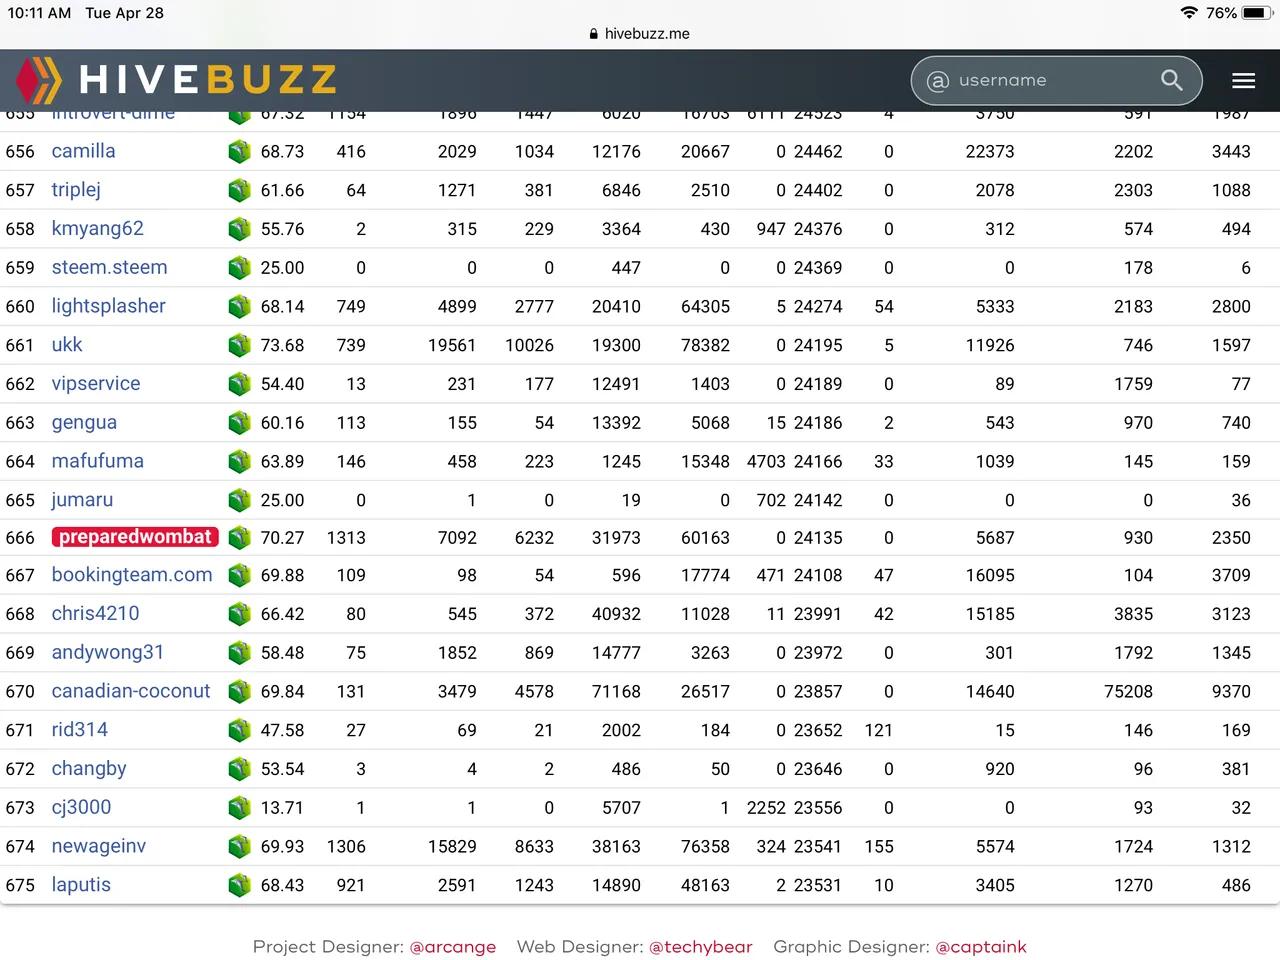Click the cube badge icon in cj3000 row
Screen dimensions: 1280x960
coord(240,808)
